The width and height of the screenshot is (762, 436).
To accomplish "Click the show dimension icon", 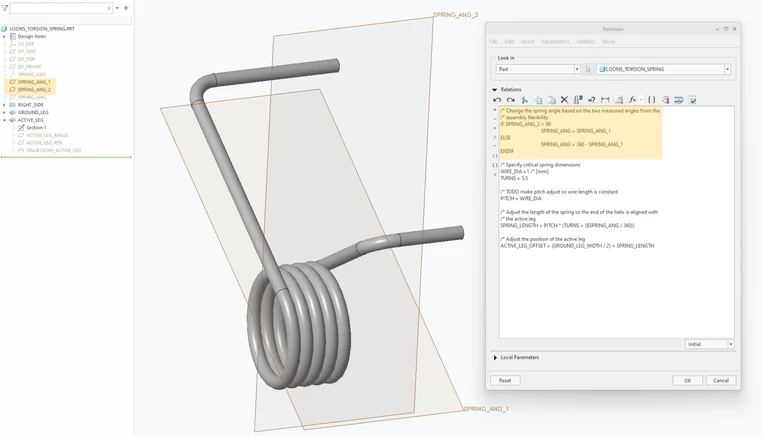I will pos(605,100).
